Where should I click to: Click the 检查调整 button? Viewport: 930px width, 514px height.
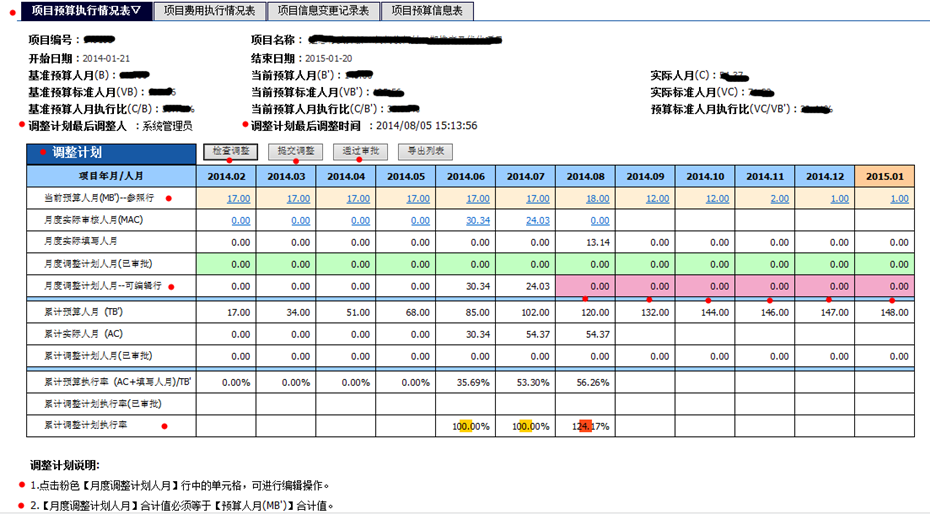click(x=231, y=152)
